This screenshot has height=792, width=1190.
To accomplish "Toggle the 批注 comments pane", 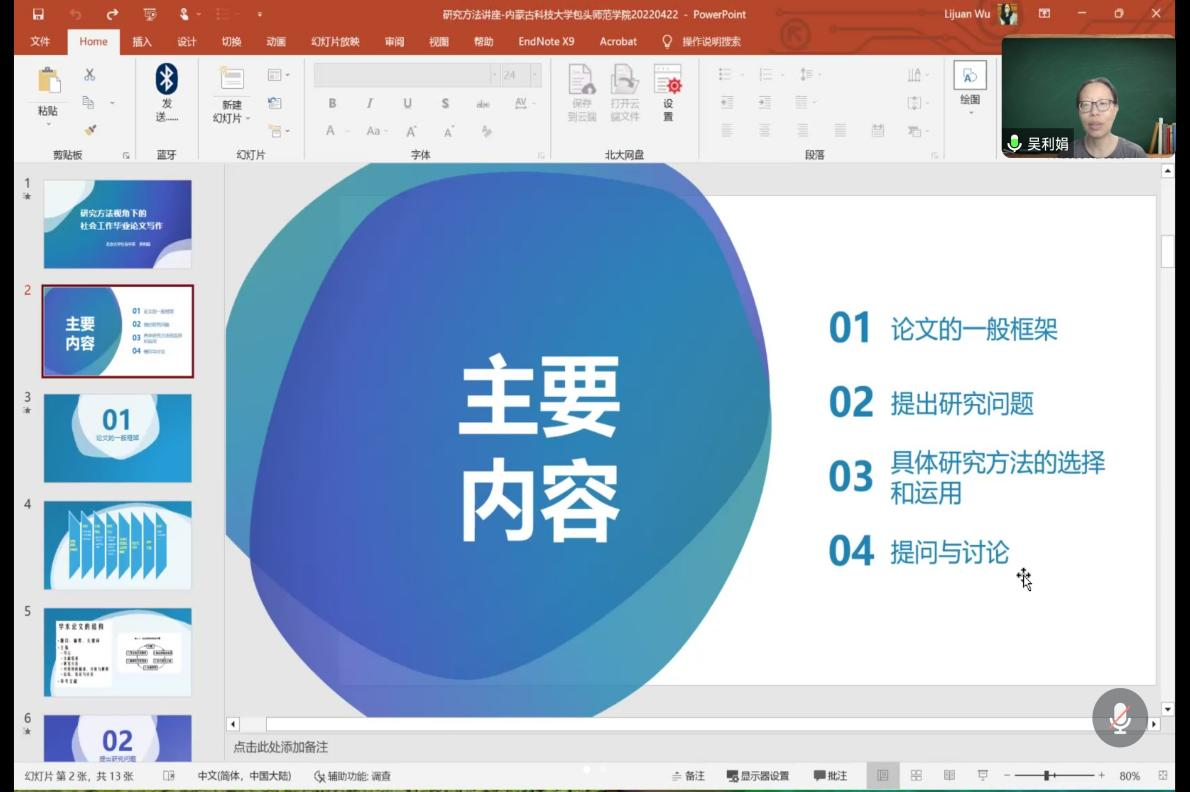I will click(x=830, y=776).
